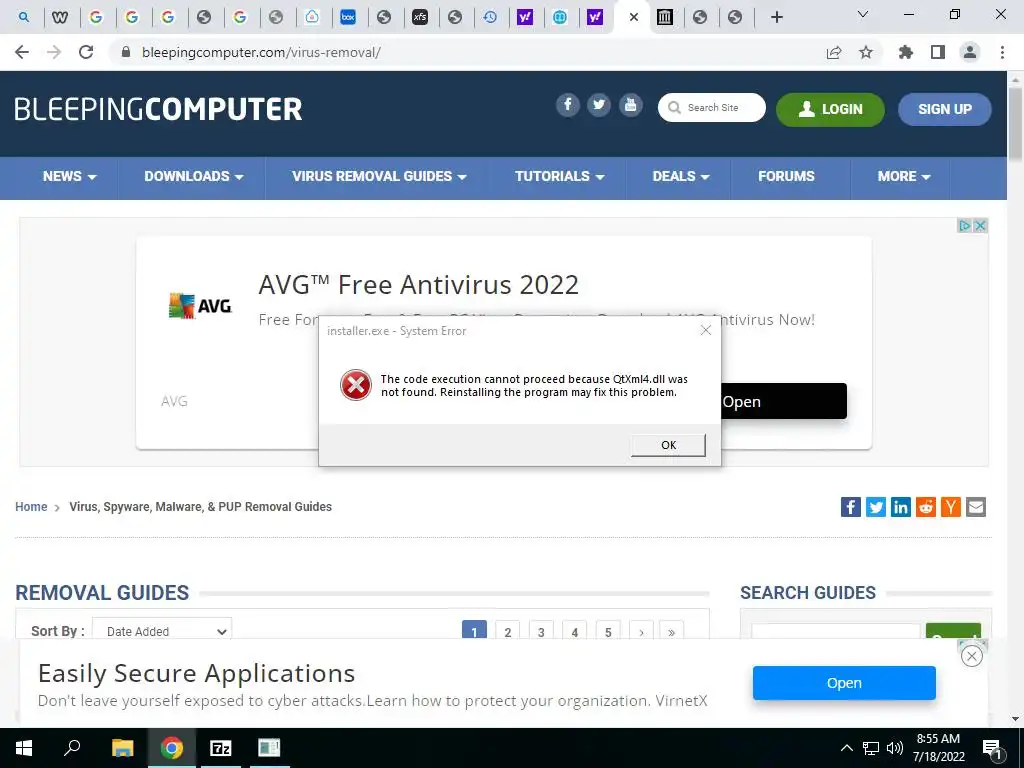
Task: Click blue Open button on bottom ad
Action: click(x=844, y=682)
